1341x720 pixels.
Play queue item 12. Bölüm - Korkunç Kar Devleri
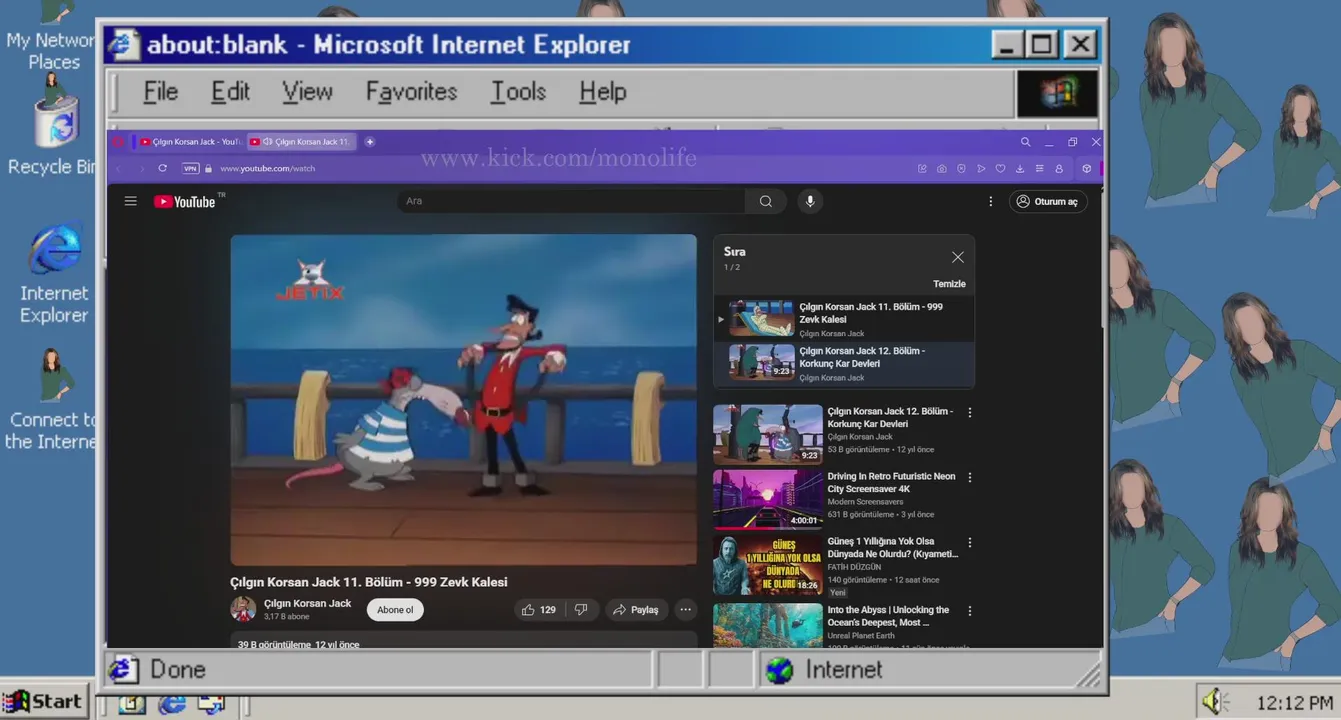coord(844,364)
